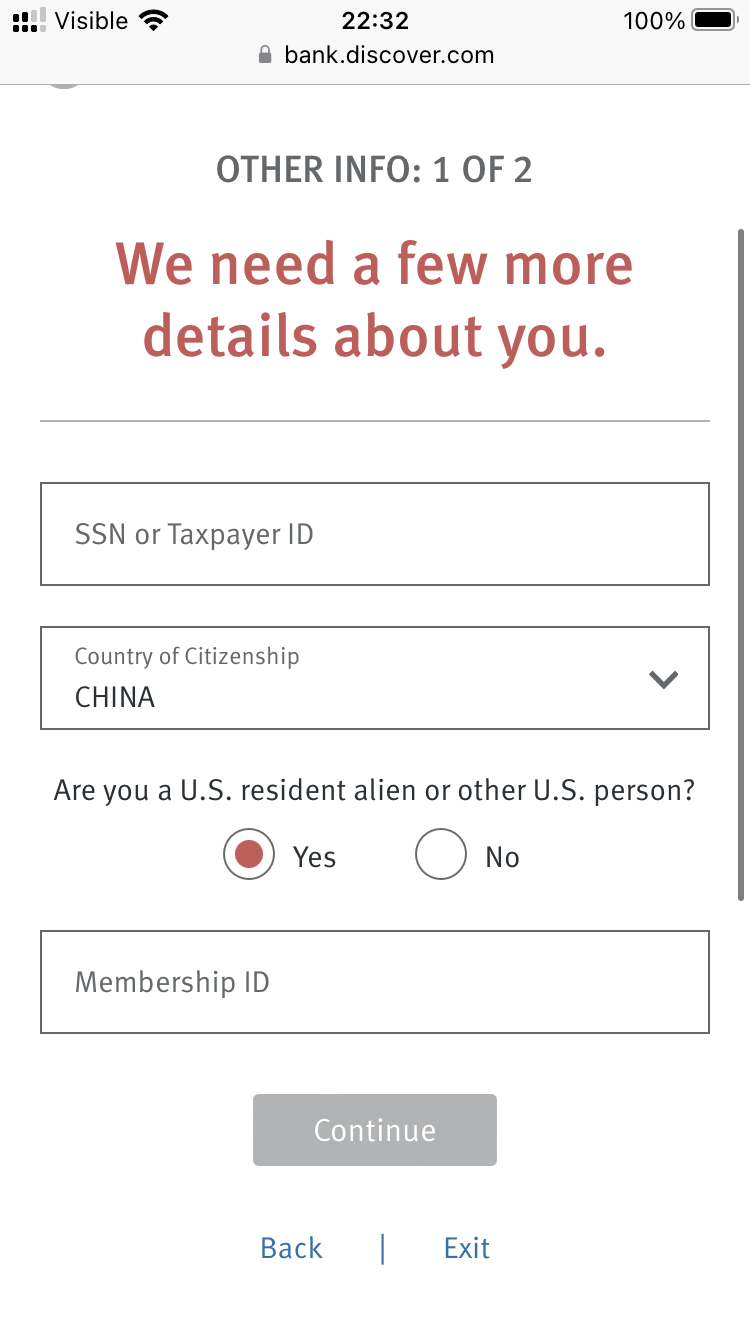Image resolution: width=750 pixels, height=1334 pixels.
Task: Tap the 22:32 clock in status bar
Action: pos(375,20)
